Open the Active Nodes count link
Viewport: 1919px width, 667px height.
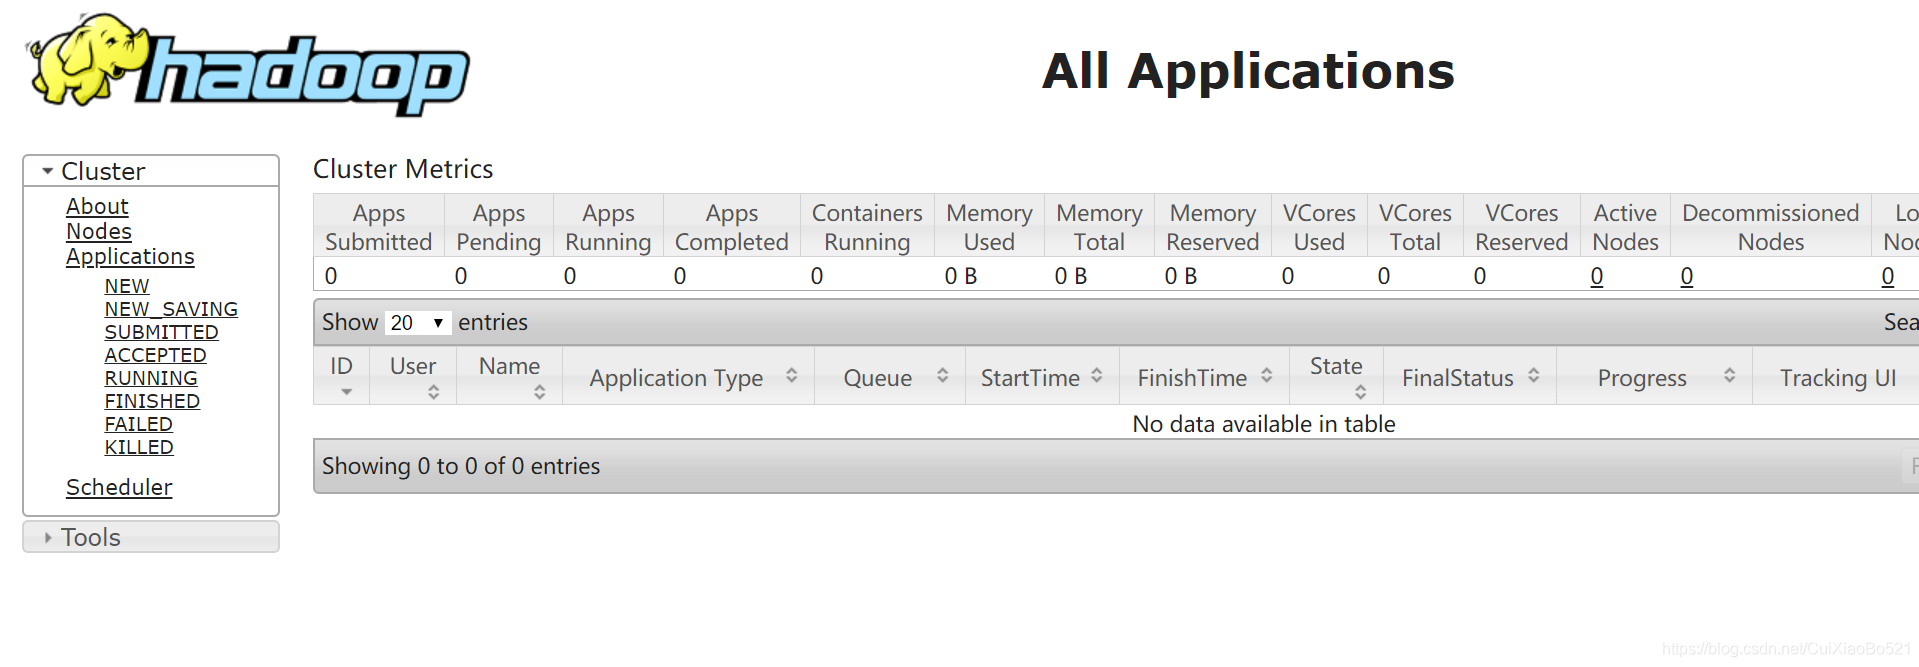point(1597,276)
